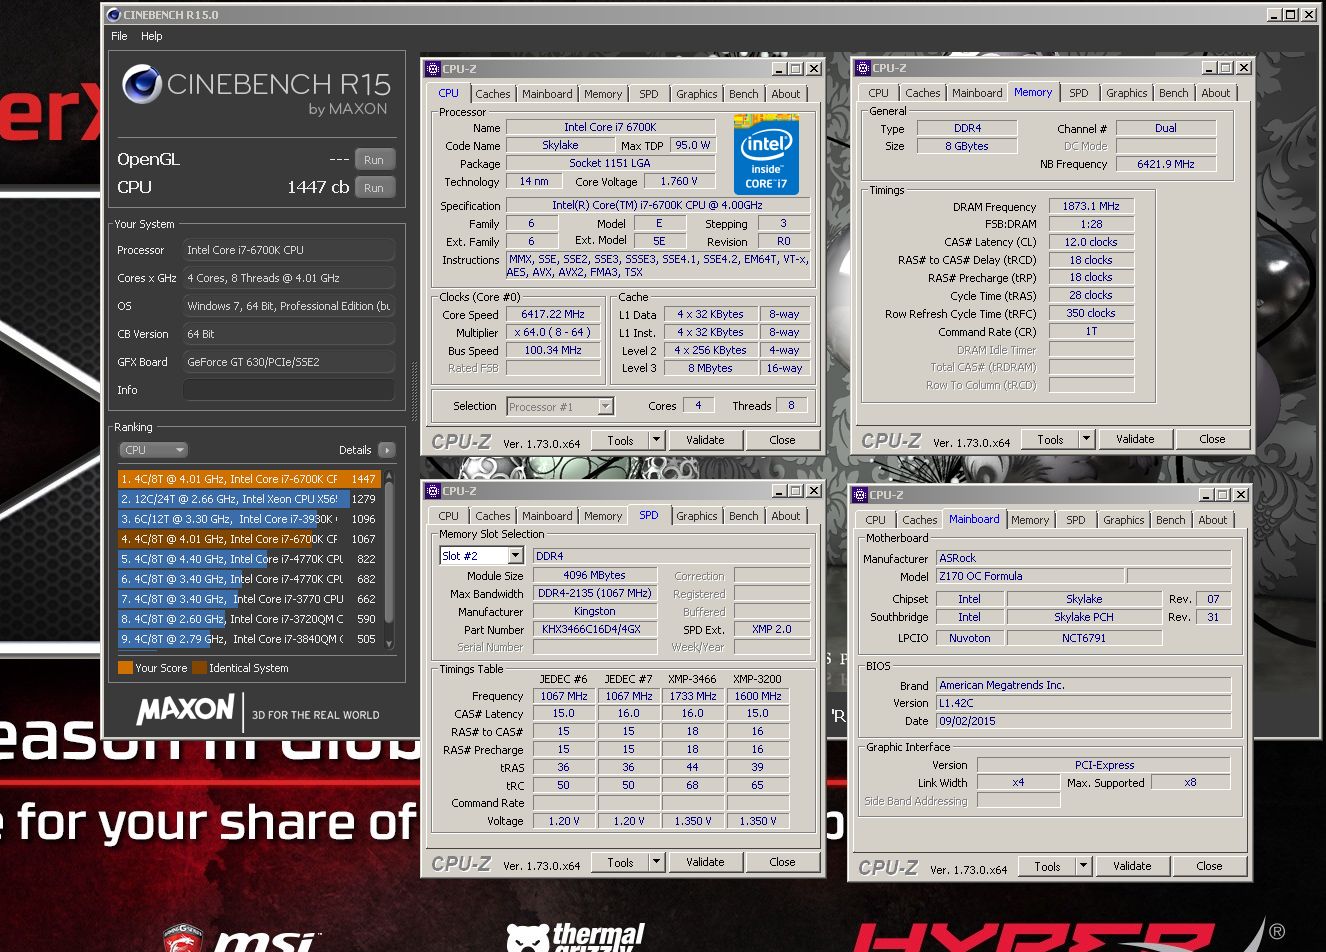Expand Tools dropdown arrow in Mainboard window
The image size is (1326, 952).
(x=1083, y=866)
